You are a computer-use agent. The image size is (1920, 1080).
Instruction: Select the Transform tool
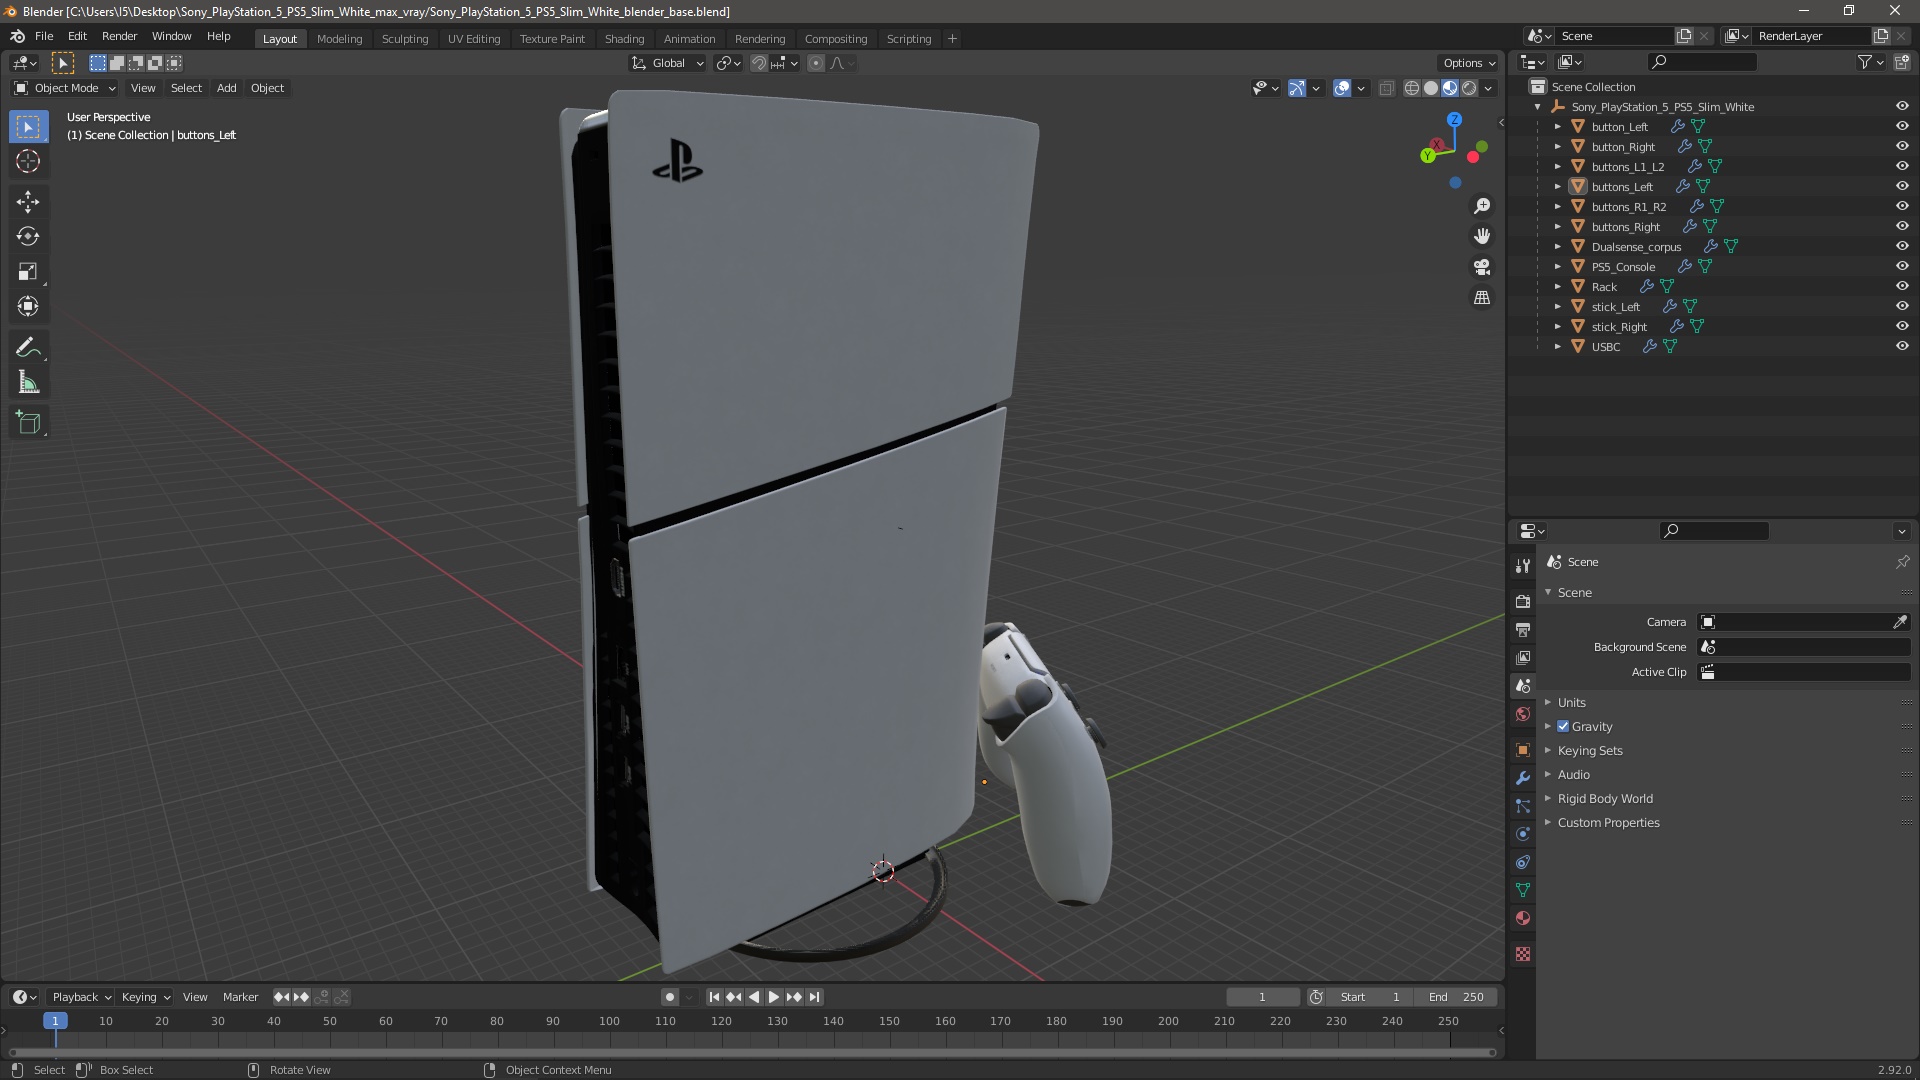(x=28, y=307)
